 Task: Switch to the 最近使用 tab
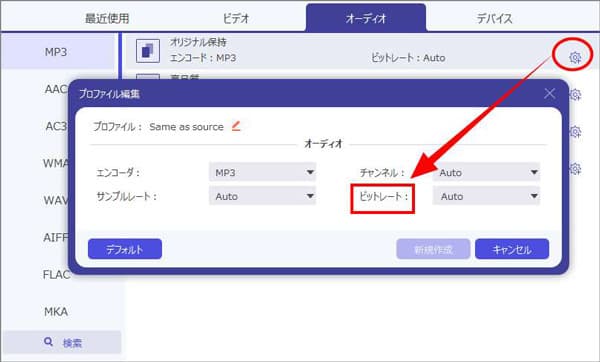[107, 18]
